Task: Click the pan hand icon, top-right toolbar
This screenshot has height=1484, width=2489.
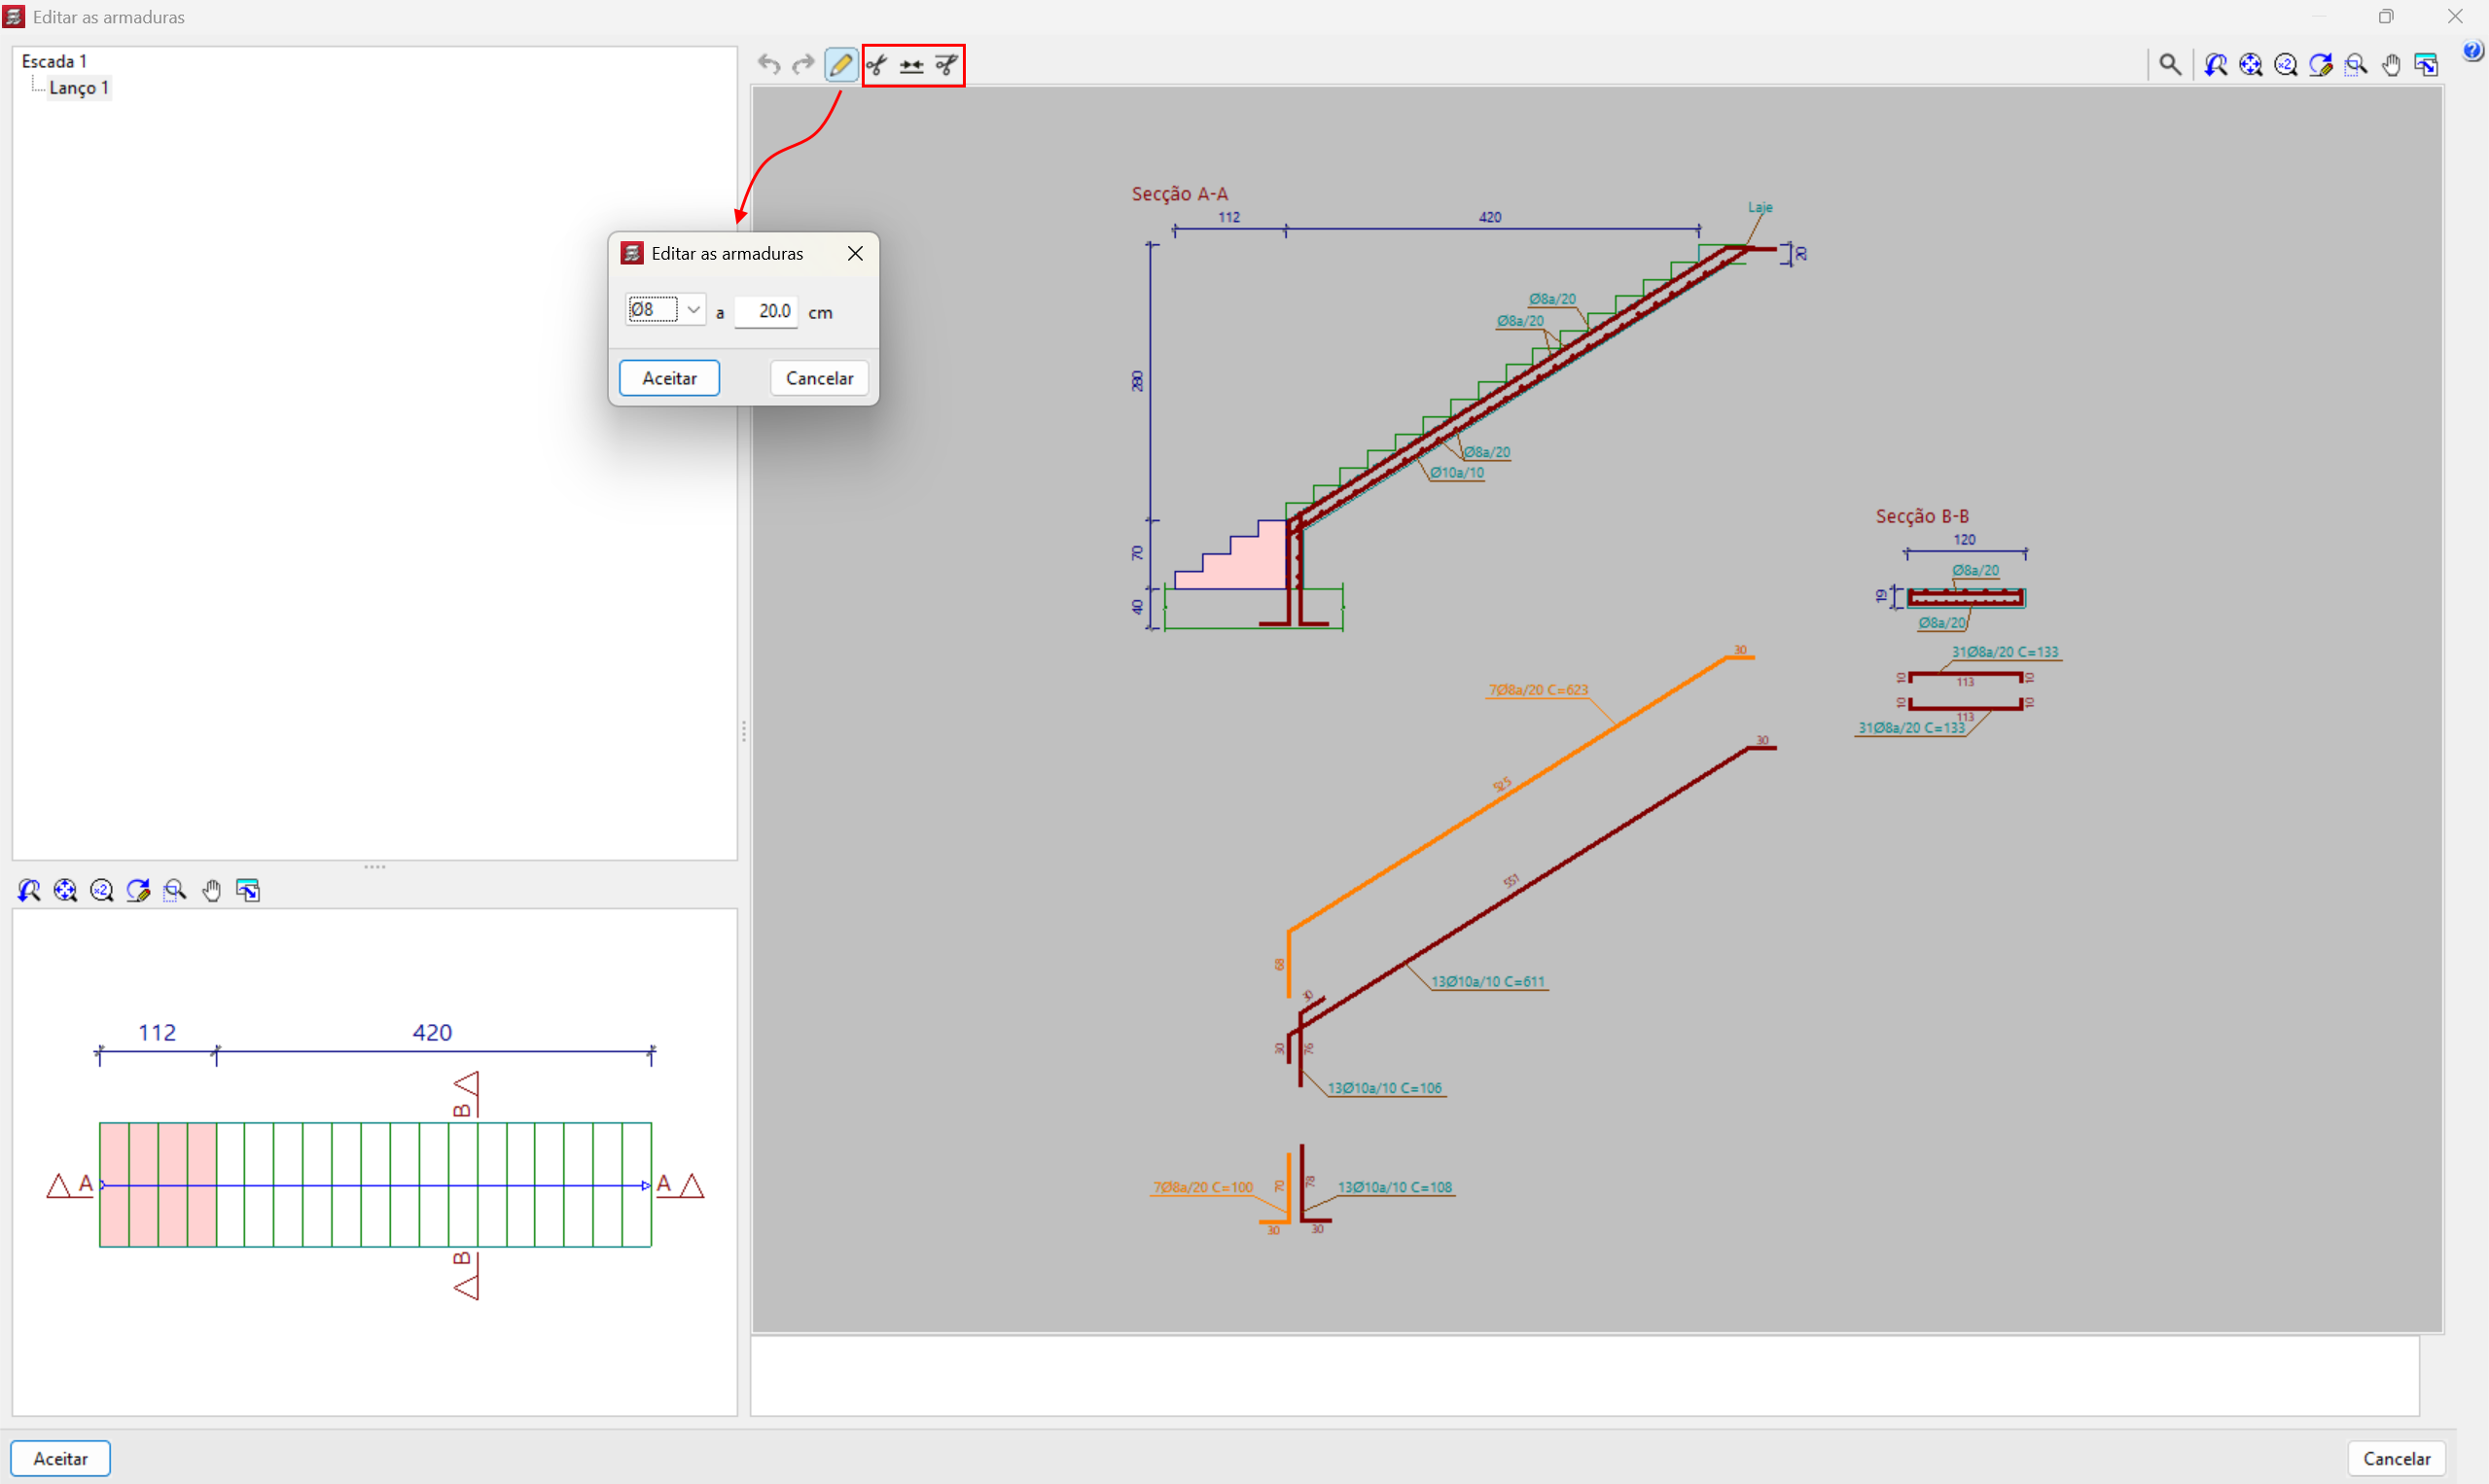Action: coord(2390,65)
